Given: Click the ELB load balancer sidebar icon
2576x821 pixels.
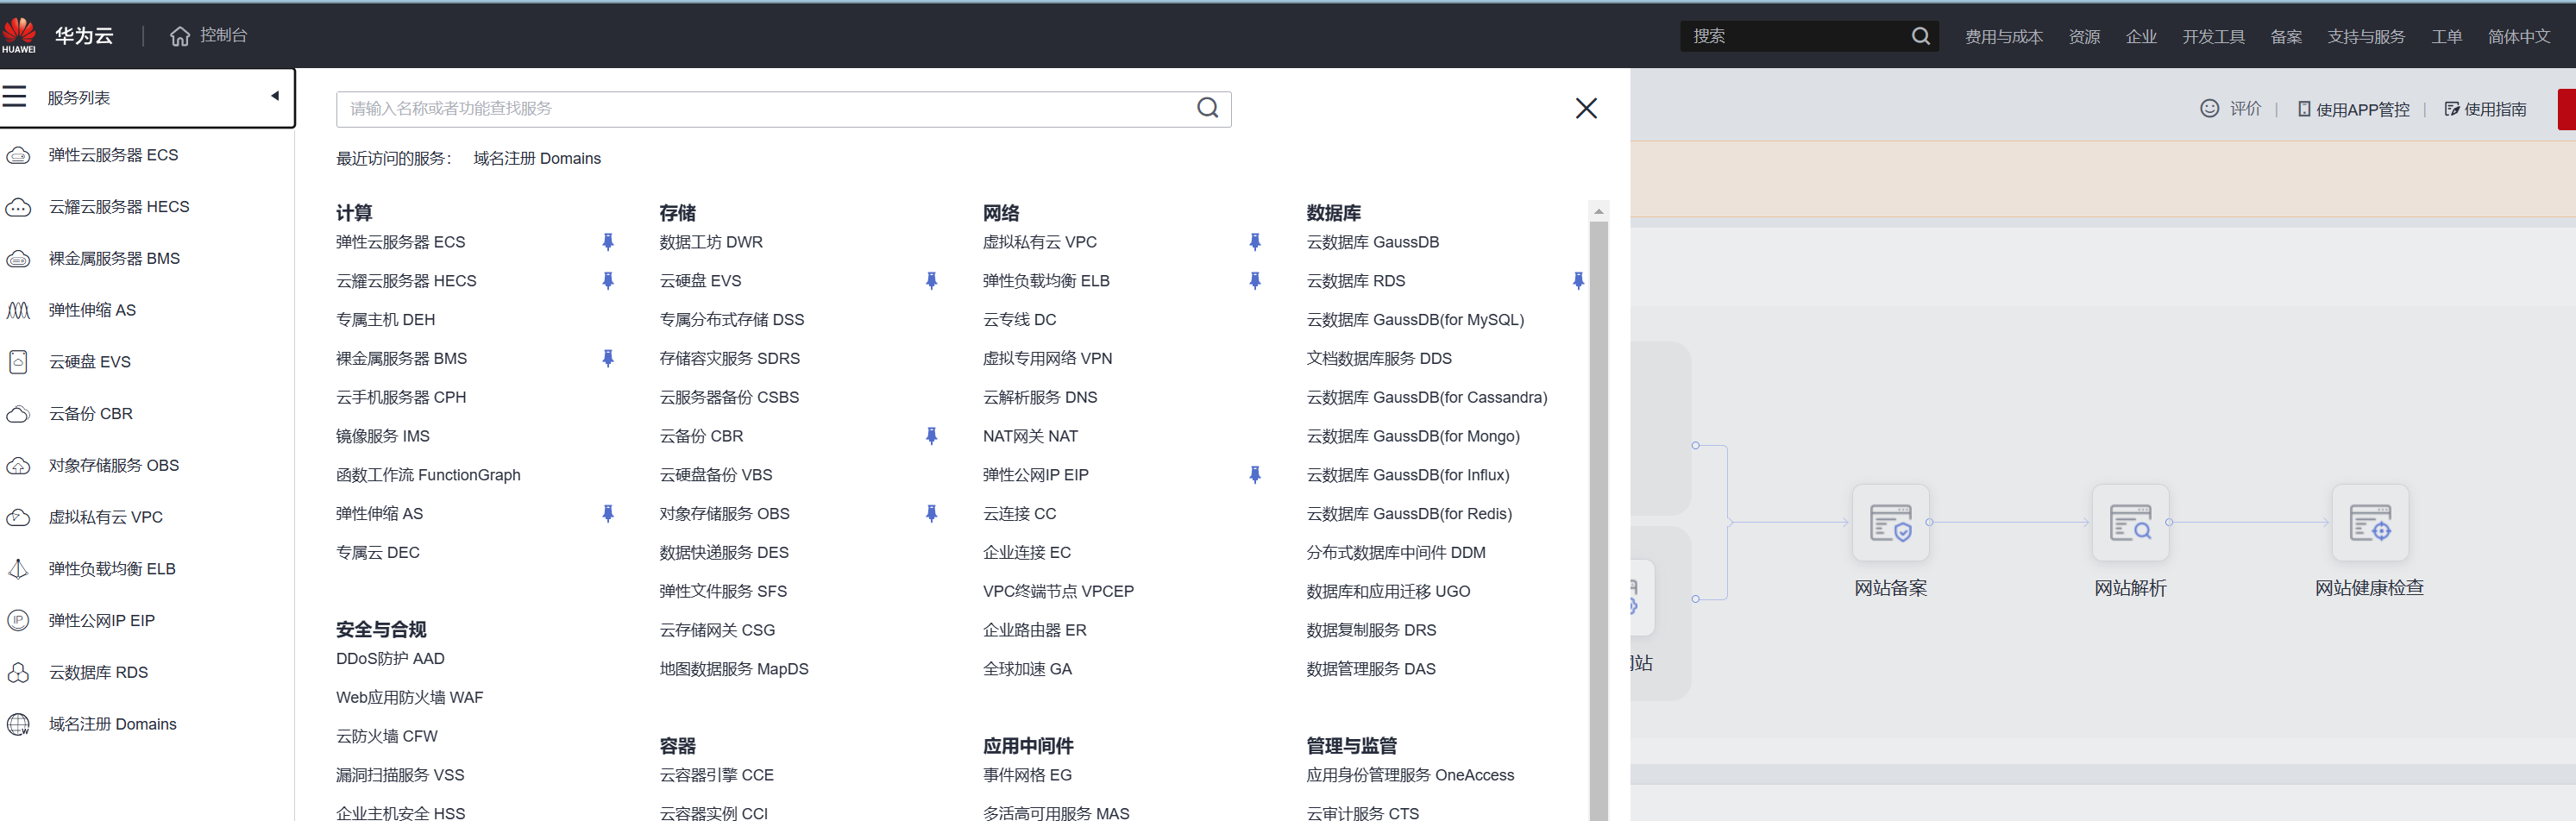Looking at the screenshot, I should click(x=18, y=569).
